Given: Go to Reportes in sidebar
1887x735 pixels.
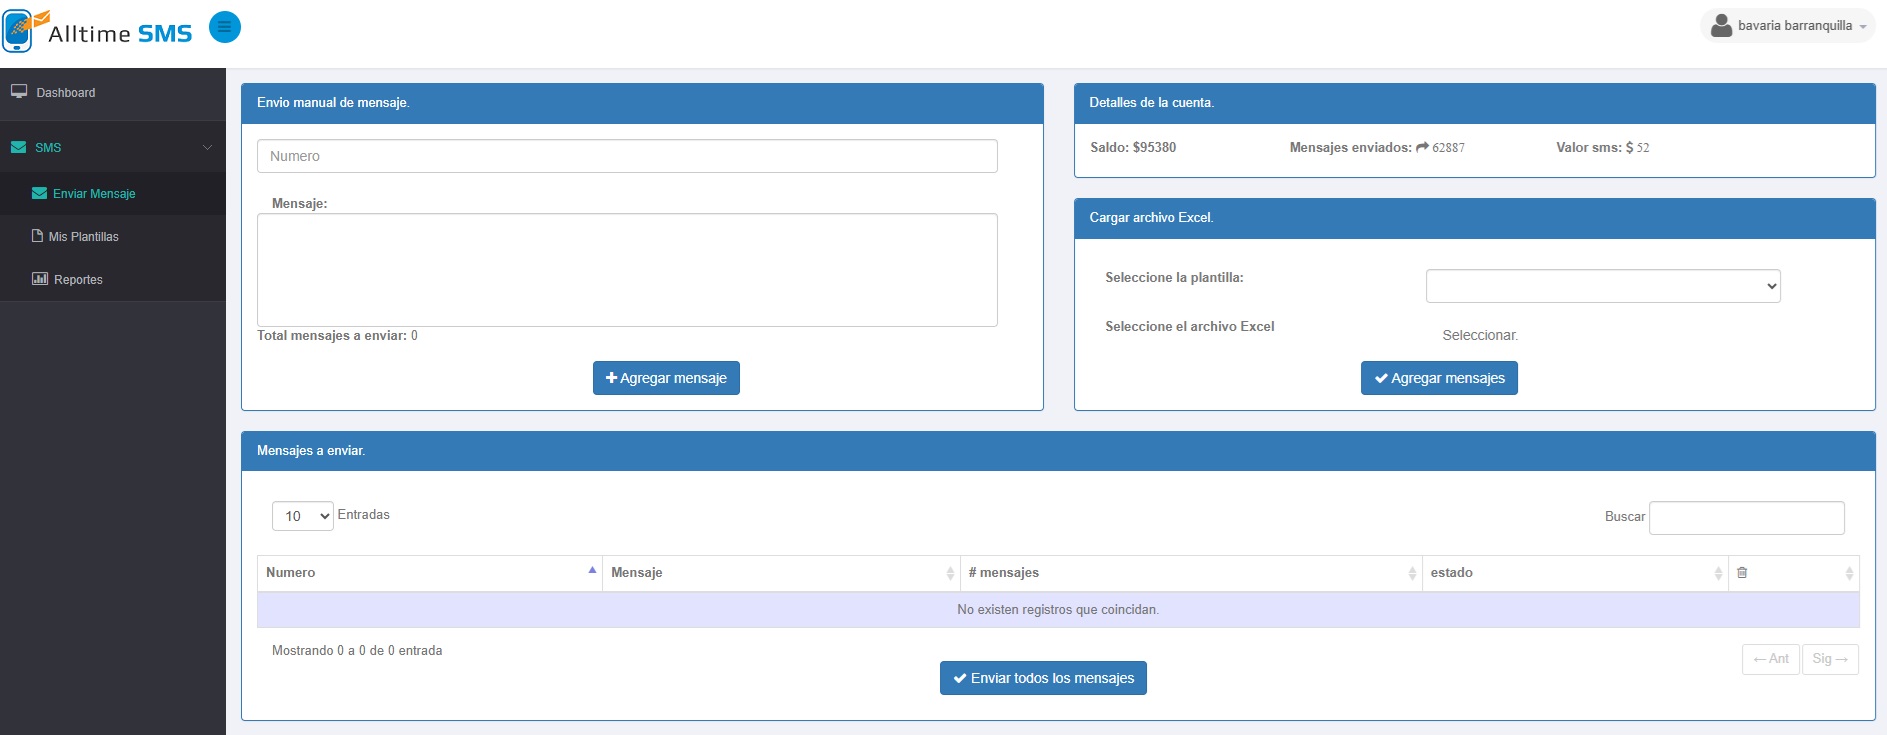Looking at the screenshot, I should coord(78,280).
